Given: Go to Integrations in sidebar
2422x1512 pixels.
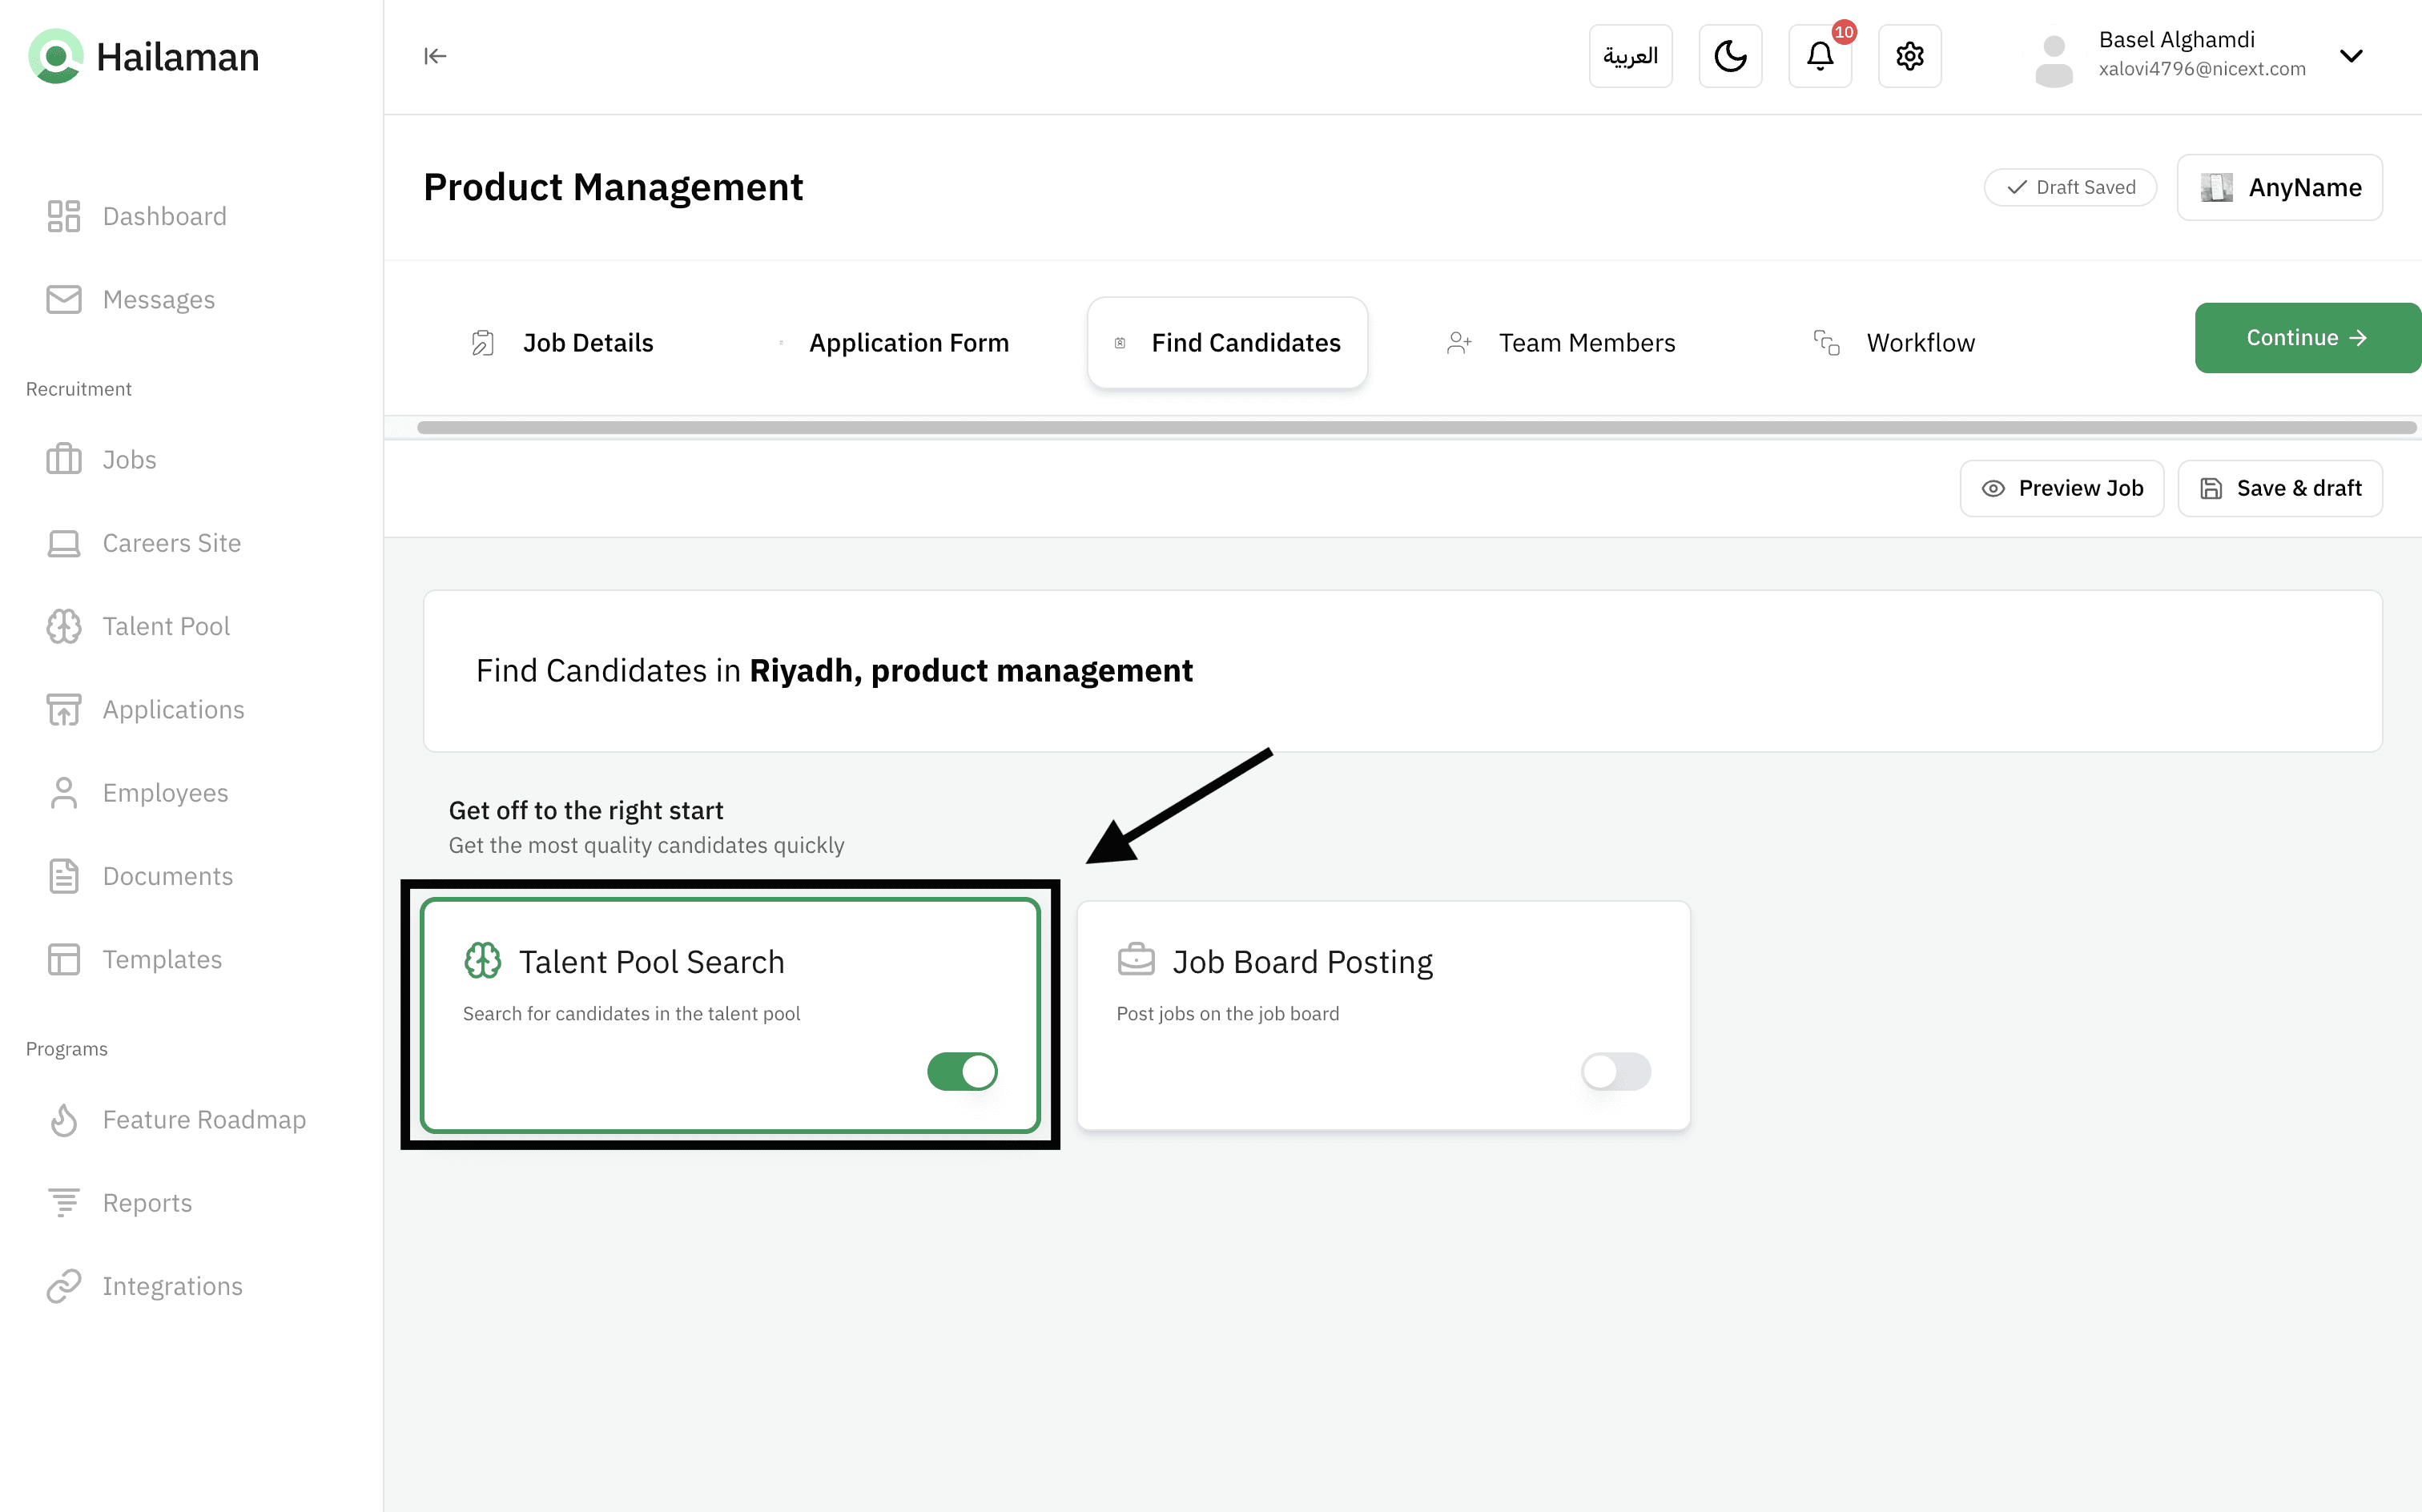Looking at the screenshot, I should pos(172,1286).
